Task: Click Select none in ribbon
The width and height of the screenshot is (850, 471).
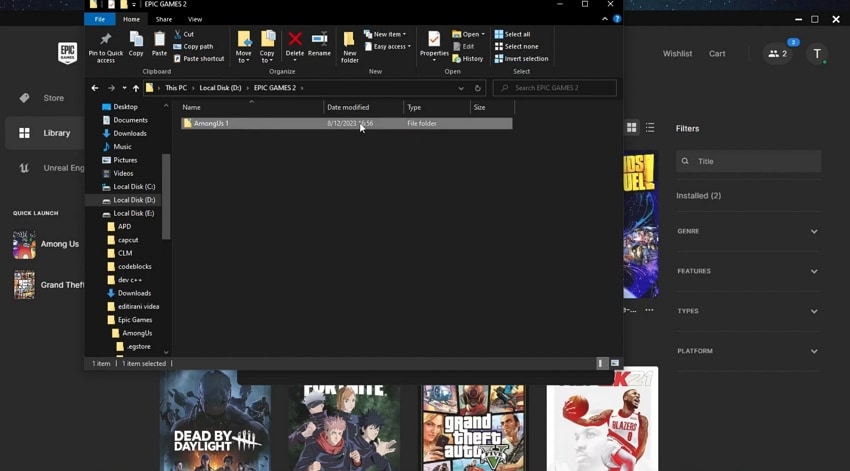Action: coord(516,47)
